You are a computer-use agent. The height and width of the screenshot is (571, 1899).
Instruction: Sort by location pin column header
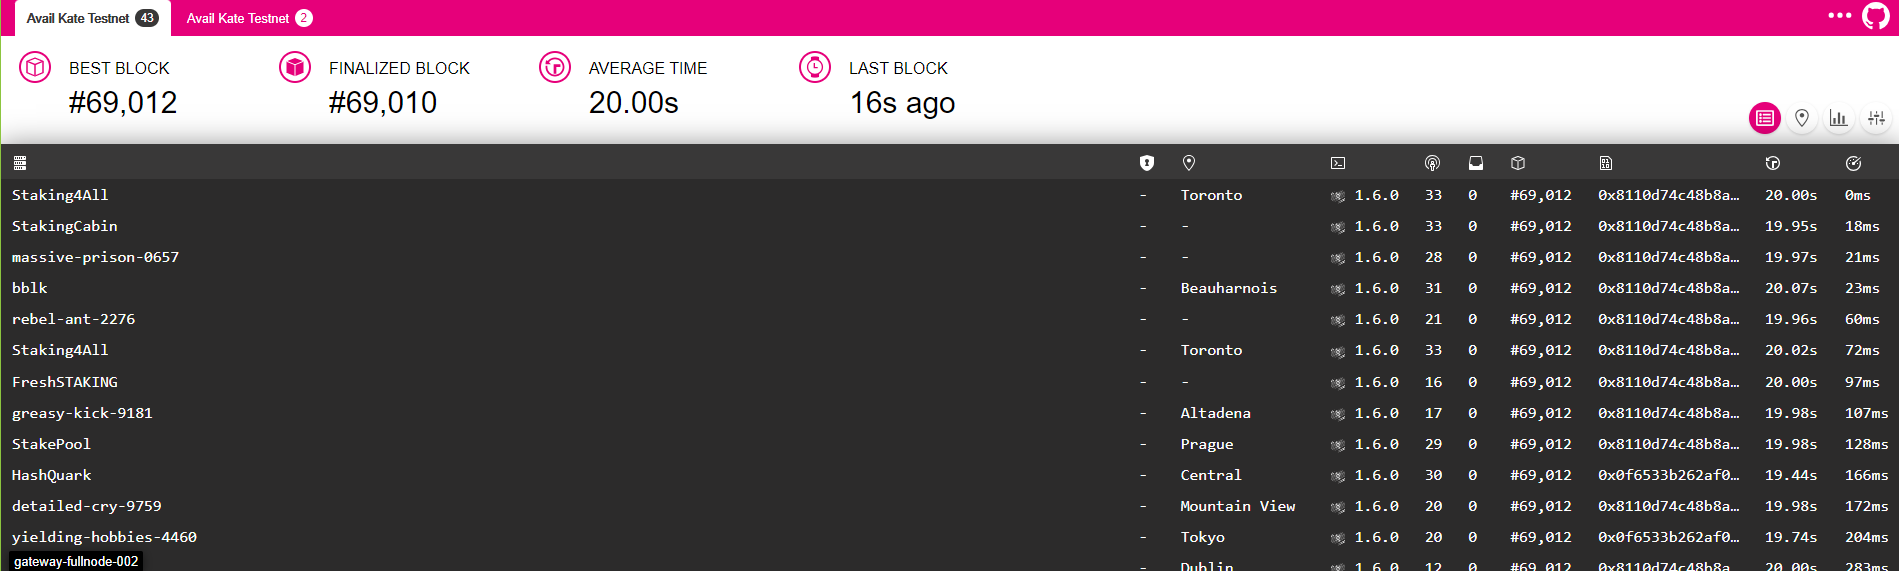pyautogui.click(x=1189, y=163)
